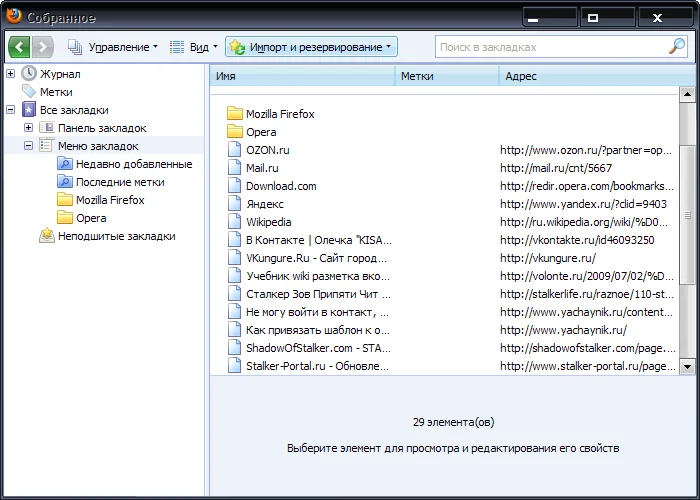
Task: Maximize the Собранное window
Action: tap(608, 18)
